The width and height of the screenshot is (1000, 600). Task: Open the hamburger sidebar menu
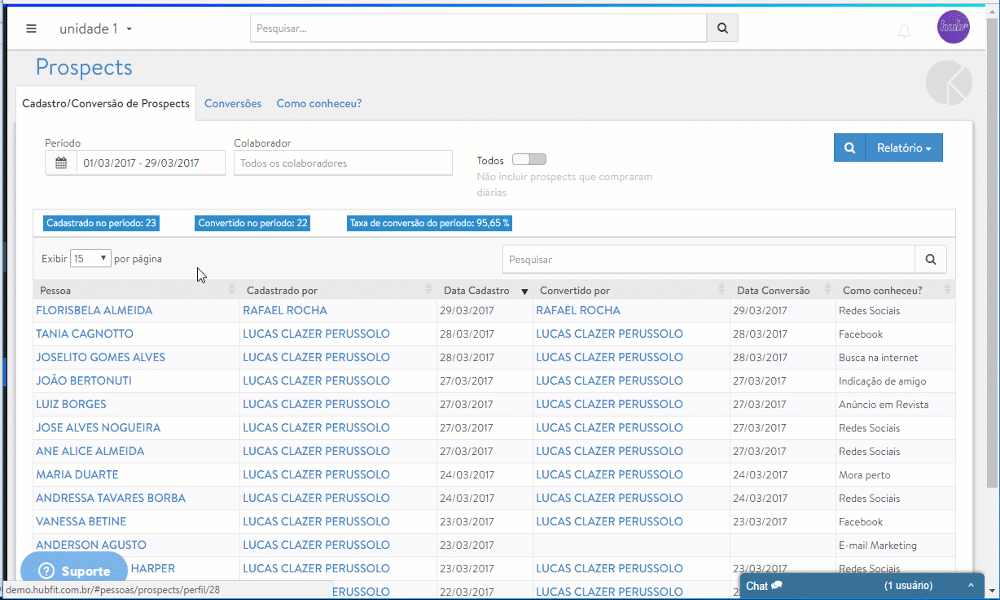tap(31, 29)
